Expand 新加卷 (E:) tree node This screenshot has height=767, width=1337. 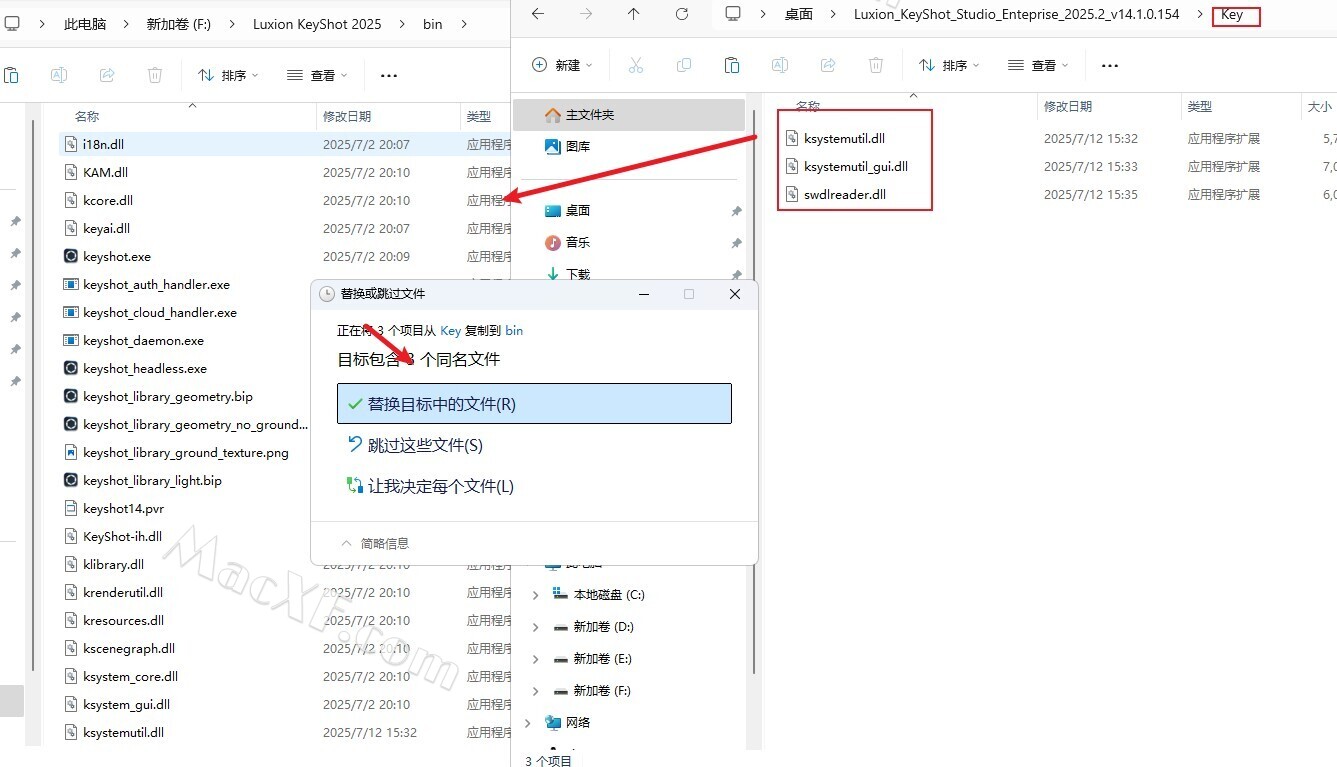[x=535, y=659]
